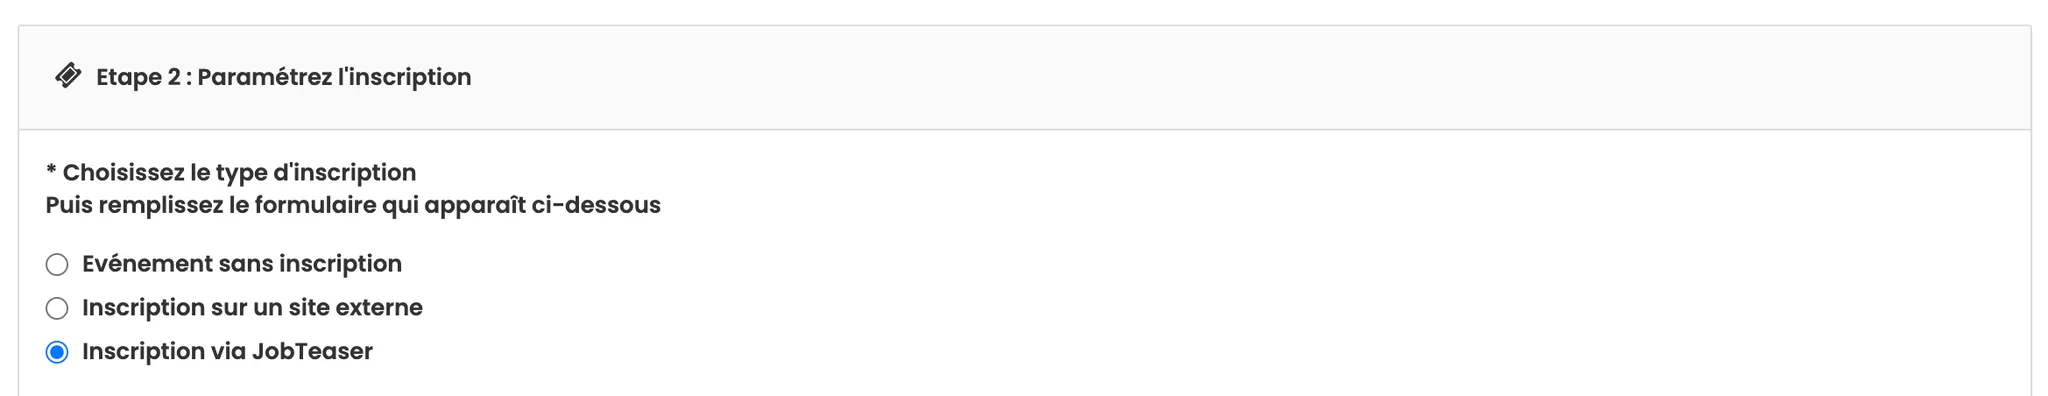Viewport: 2048px width, 396px height.
Task: Click the words Etape 2 in the heading
Action: click(x=138, y=77)
